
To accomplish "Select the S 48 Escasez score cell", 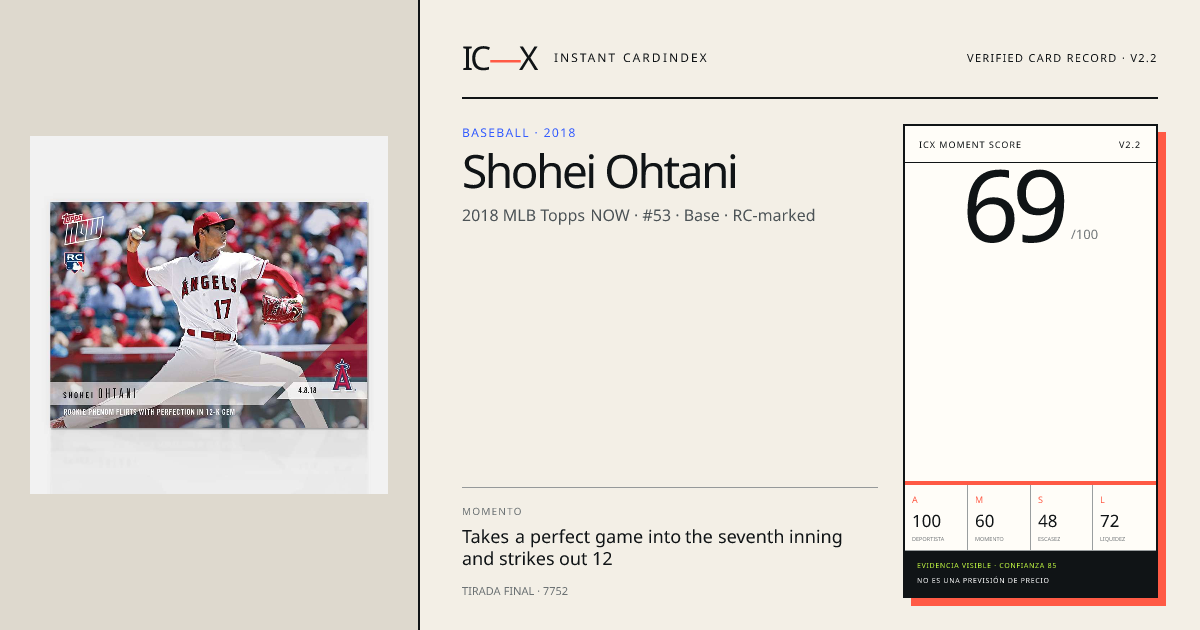I will [x=1062, y=518].
